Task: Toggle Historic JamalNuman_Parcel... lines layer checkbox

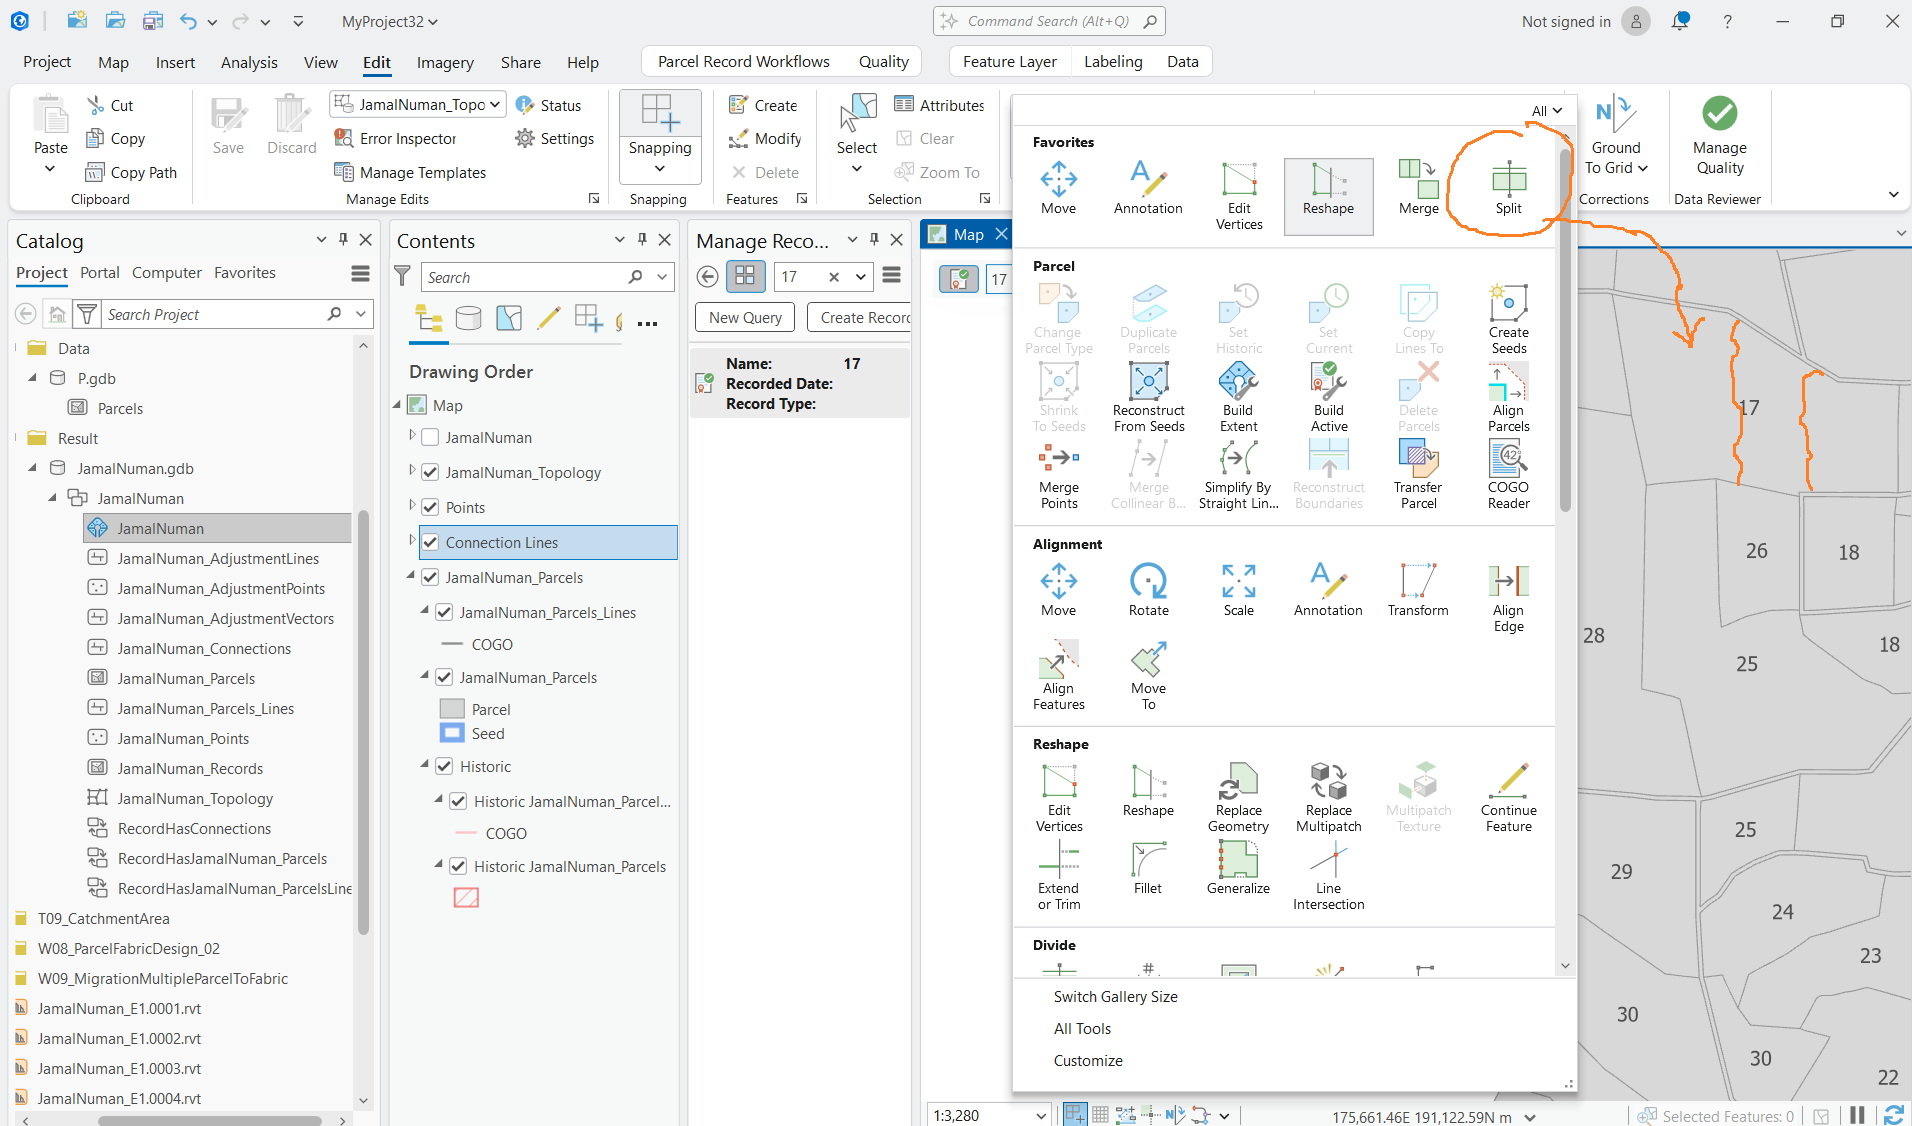Action: coord(459,801)
